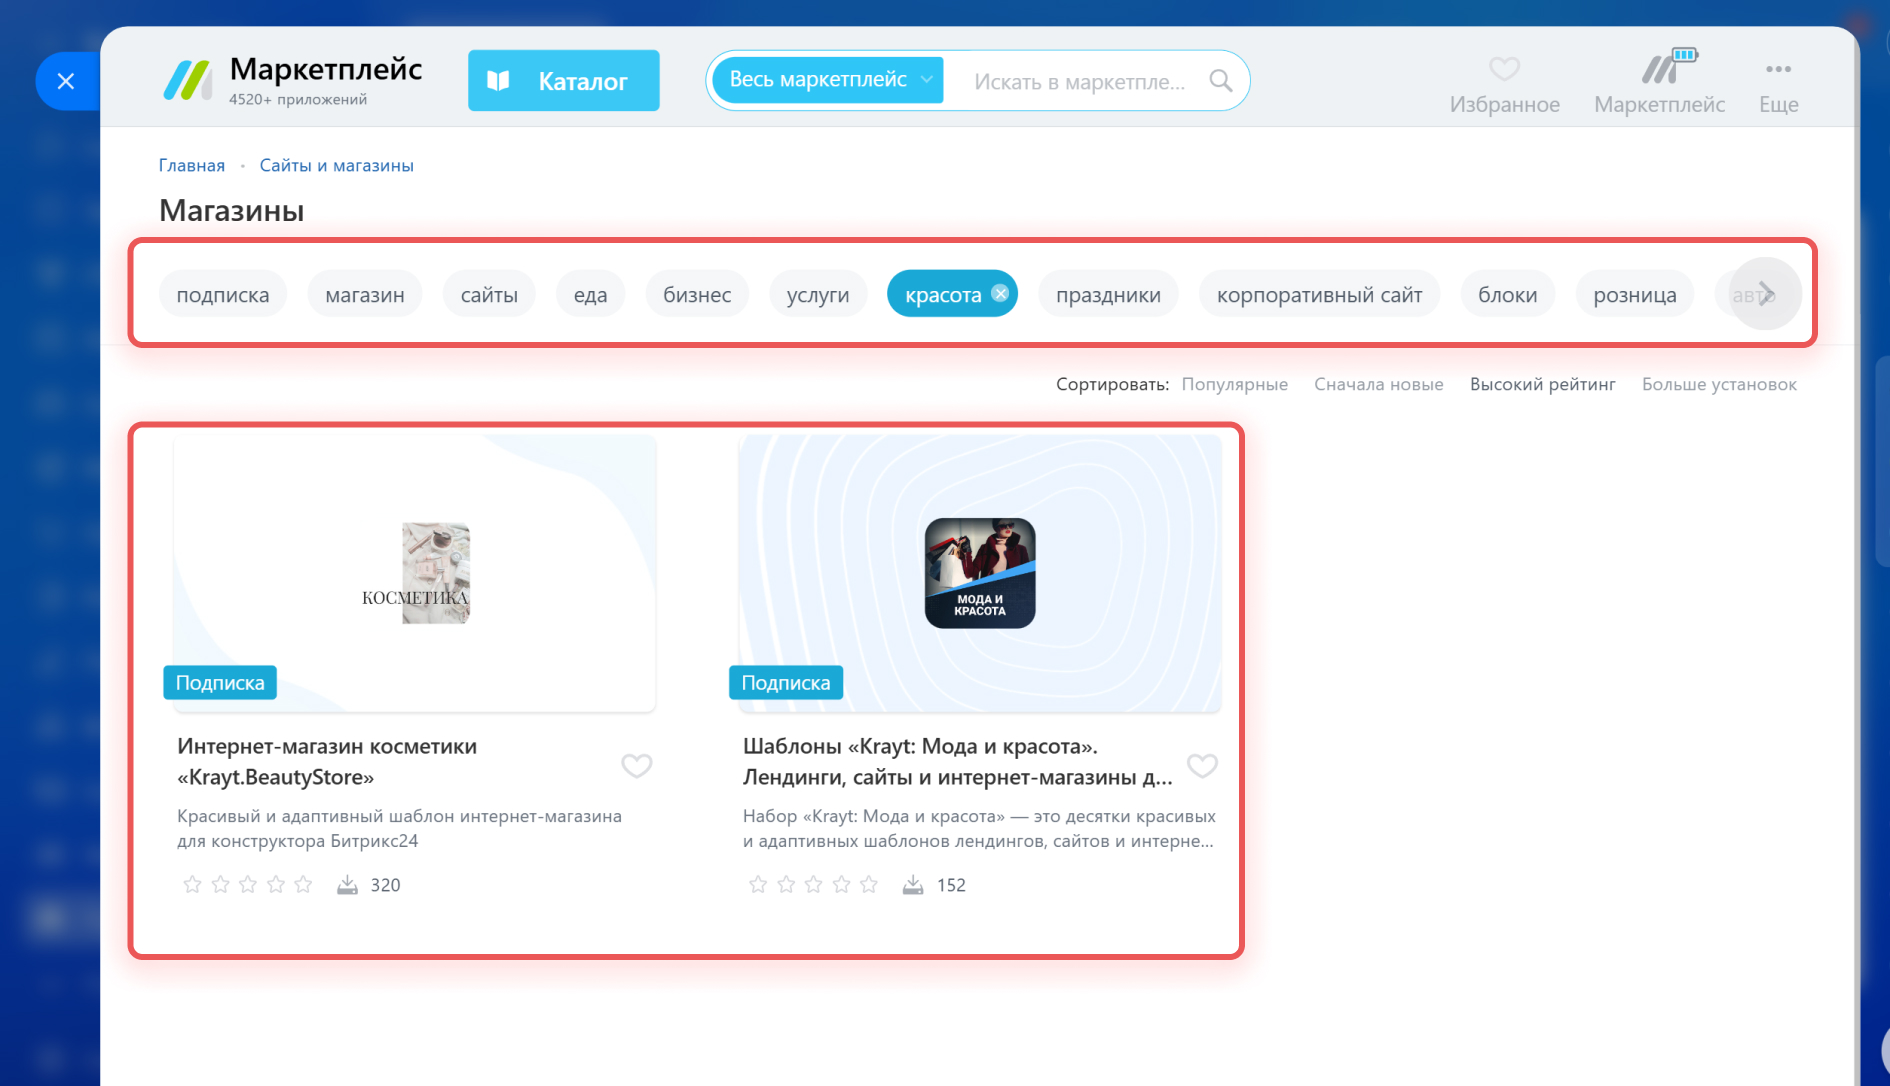The width and height of the screenshot is (1890, 1086).
Task: Click the star rating of Мода и красота
Action: click(813, 885)
